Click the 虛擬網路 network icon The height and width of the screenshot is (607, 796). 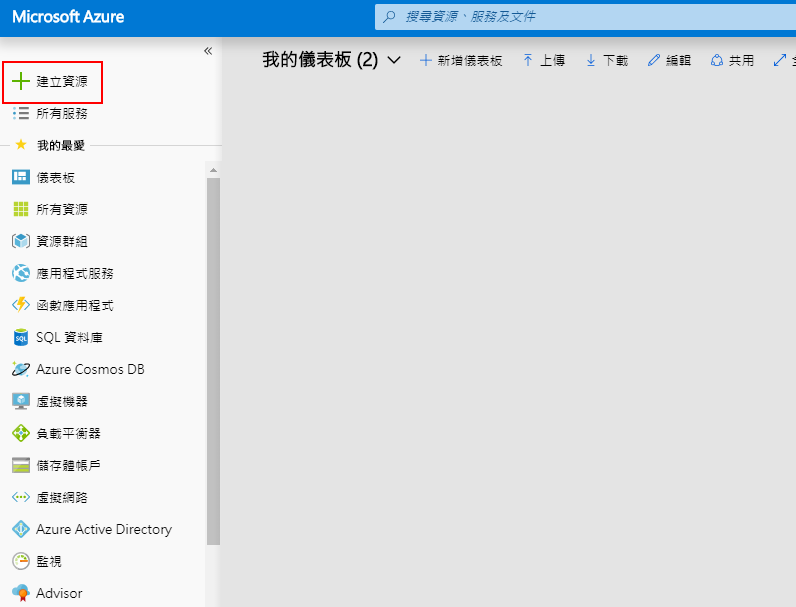pyautogui.click(x=21, y=497)
